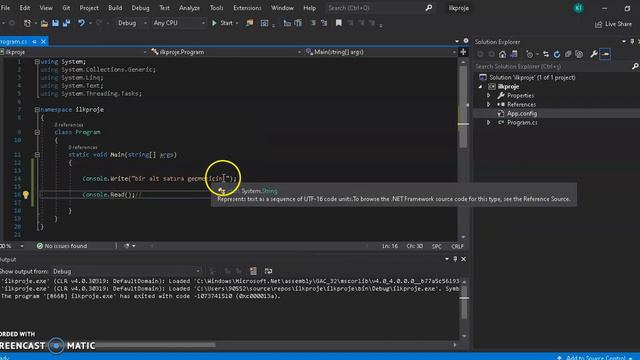Toggle Preview Selected Items in Solution Explorer
Screen dimensions: 640x360
tap(605, 54)
